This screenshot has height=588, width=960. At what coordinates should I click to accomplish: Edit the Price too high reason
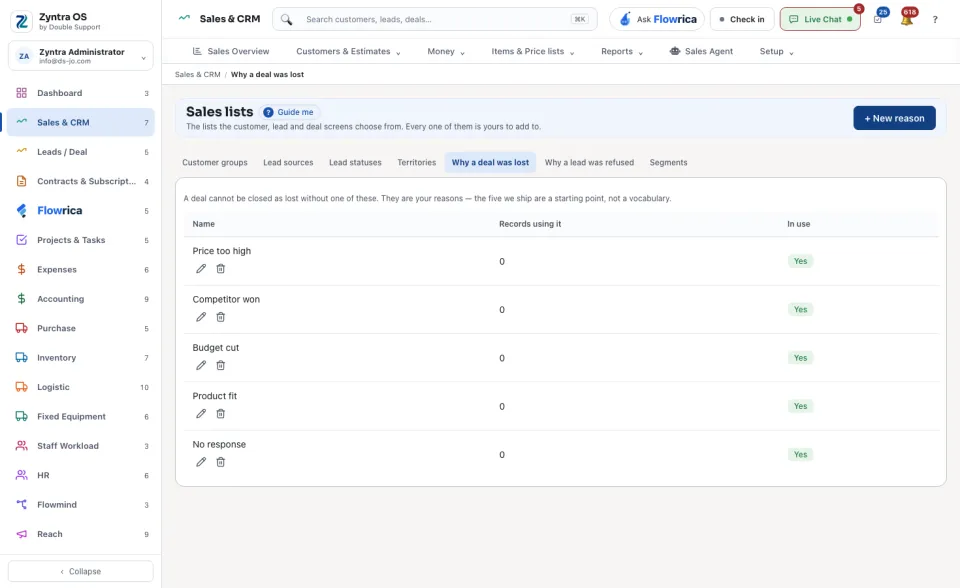coord(201,269)
